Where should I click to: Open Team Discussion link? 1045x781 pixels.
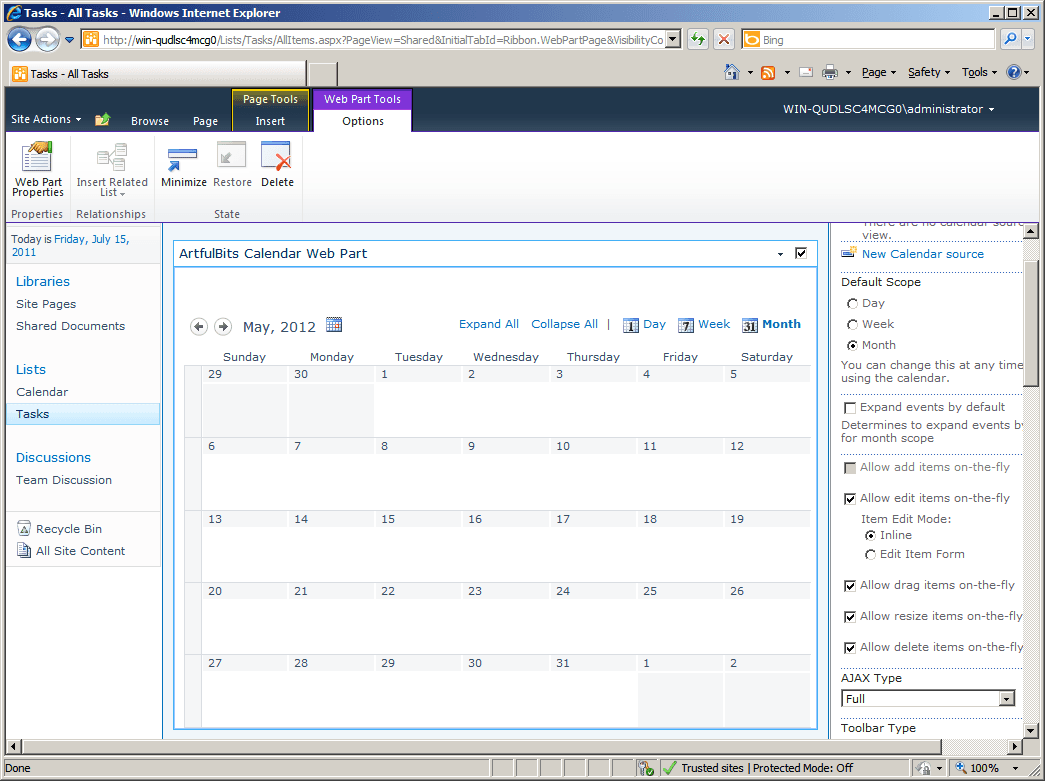click(64, 480)
